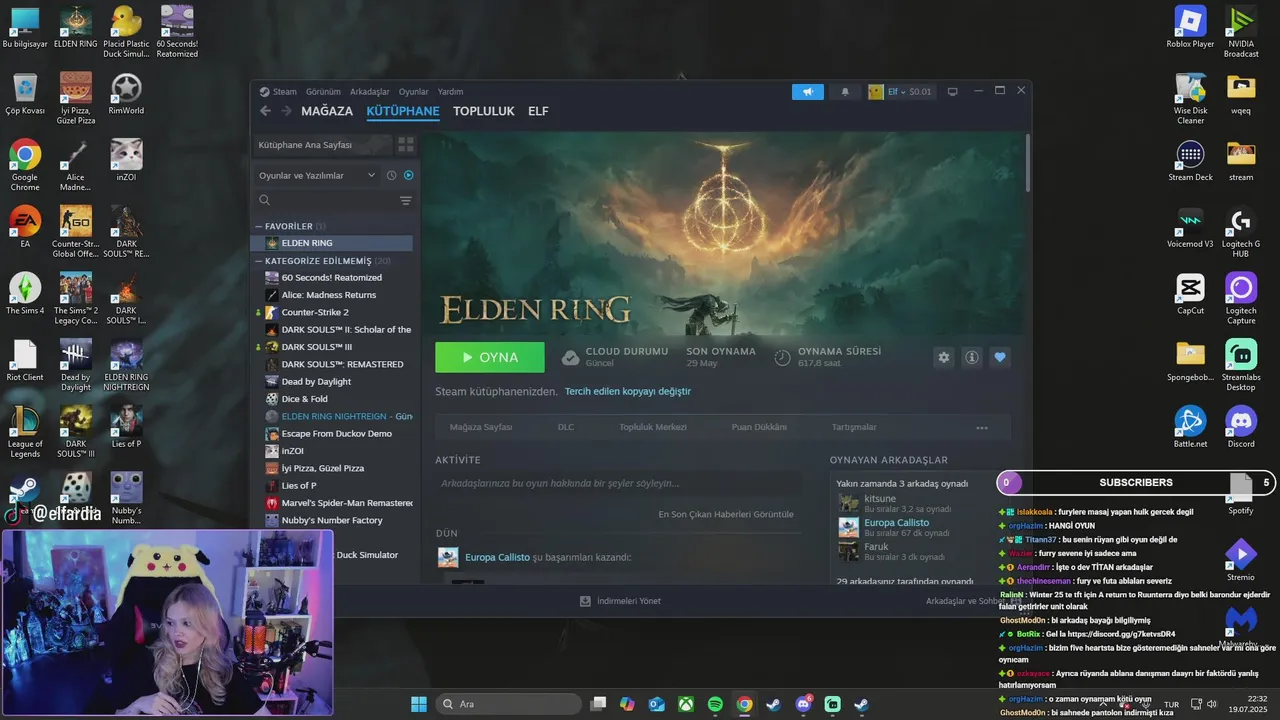Screen dimensions: 1280x720
Task: Open the Stream Deck desktop icon
Action: tap(1190, 161)
